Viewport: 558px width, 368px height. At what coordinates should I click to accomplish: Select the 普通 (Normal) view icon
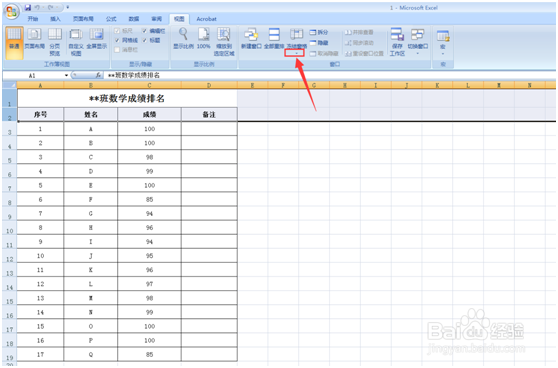(x=14, y=42)
